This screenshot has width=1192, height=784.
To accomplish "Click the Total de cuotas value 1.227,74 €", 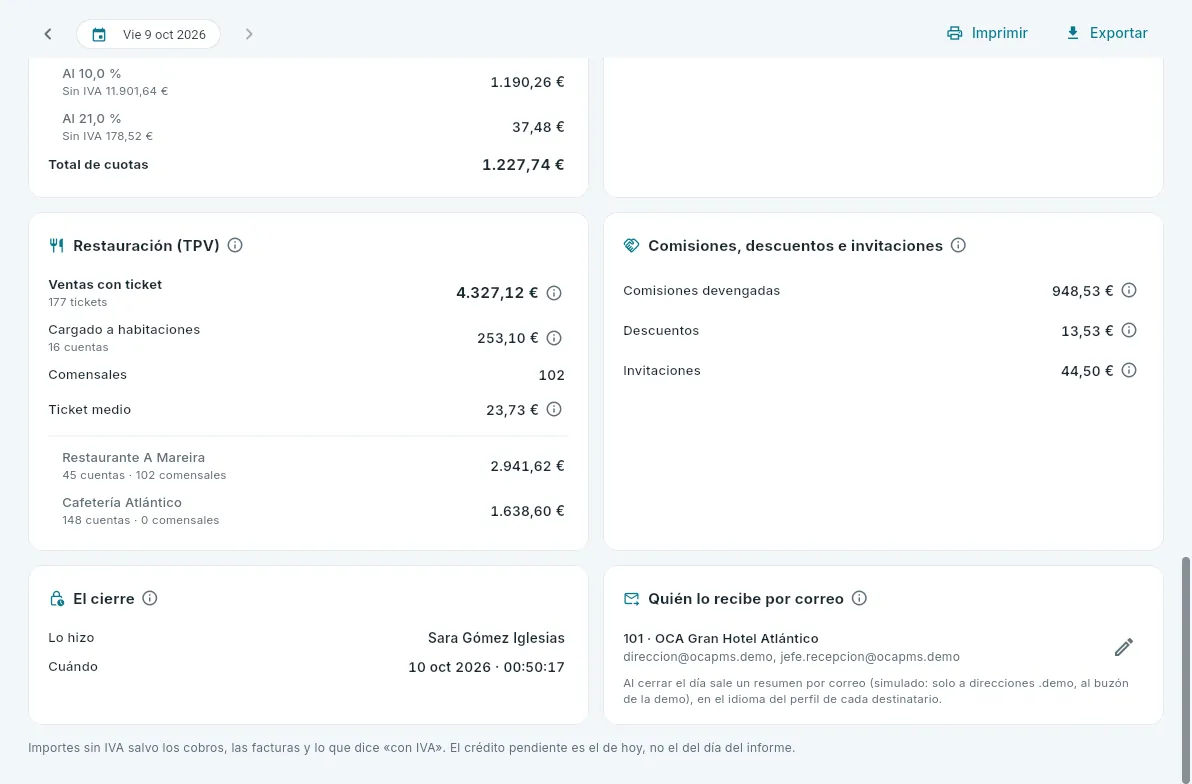I will (523, 164).
